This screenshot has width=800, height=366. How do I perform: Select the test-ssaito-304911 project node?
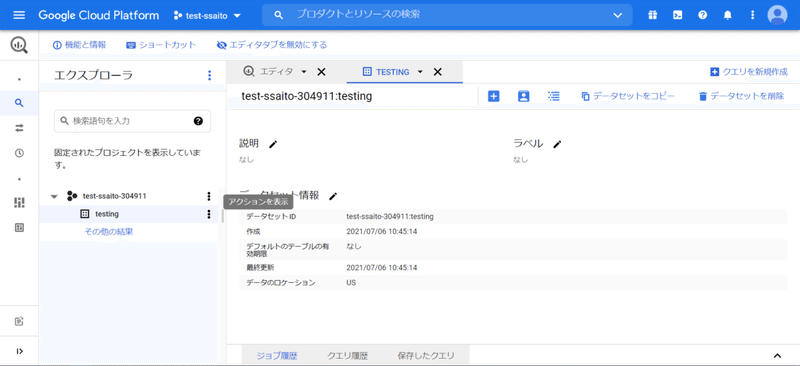point(115,196)
